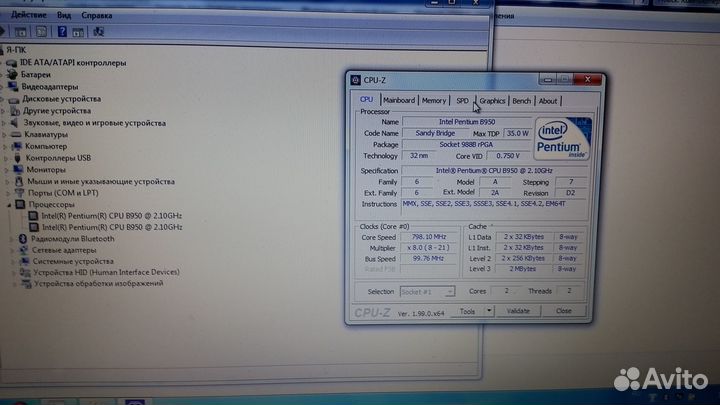Expand the Другие устройства node
Viewport: 720px width, 405px height.
[x=4, y=111]
